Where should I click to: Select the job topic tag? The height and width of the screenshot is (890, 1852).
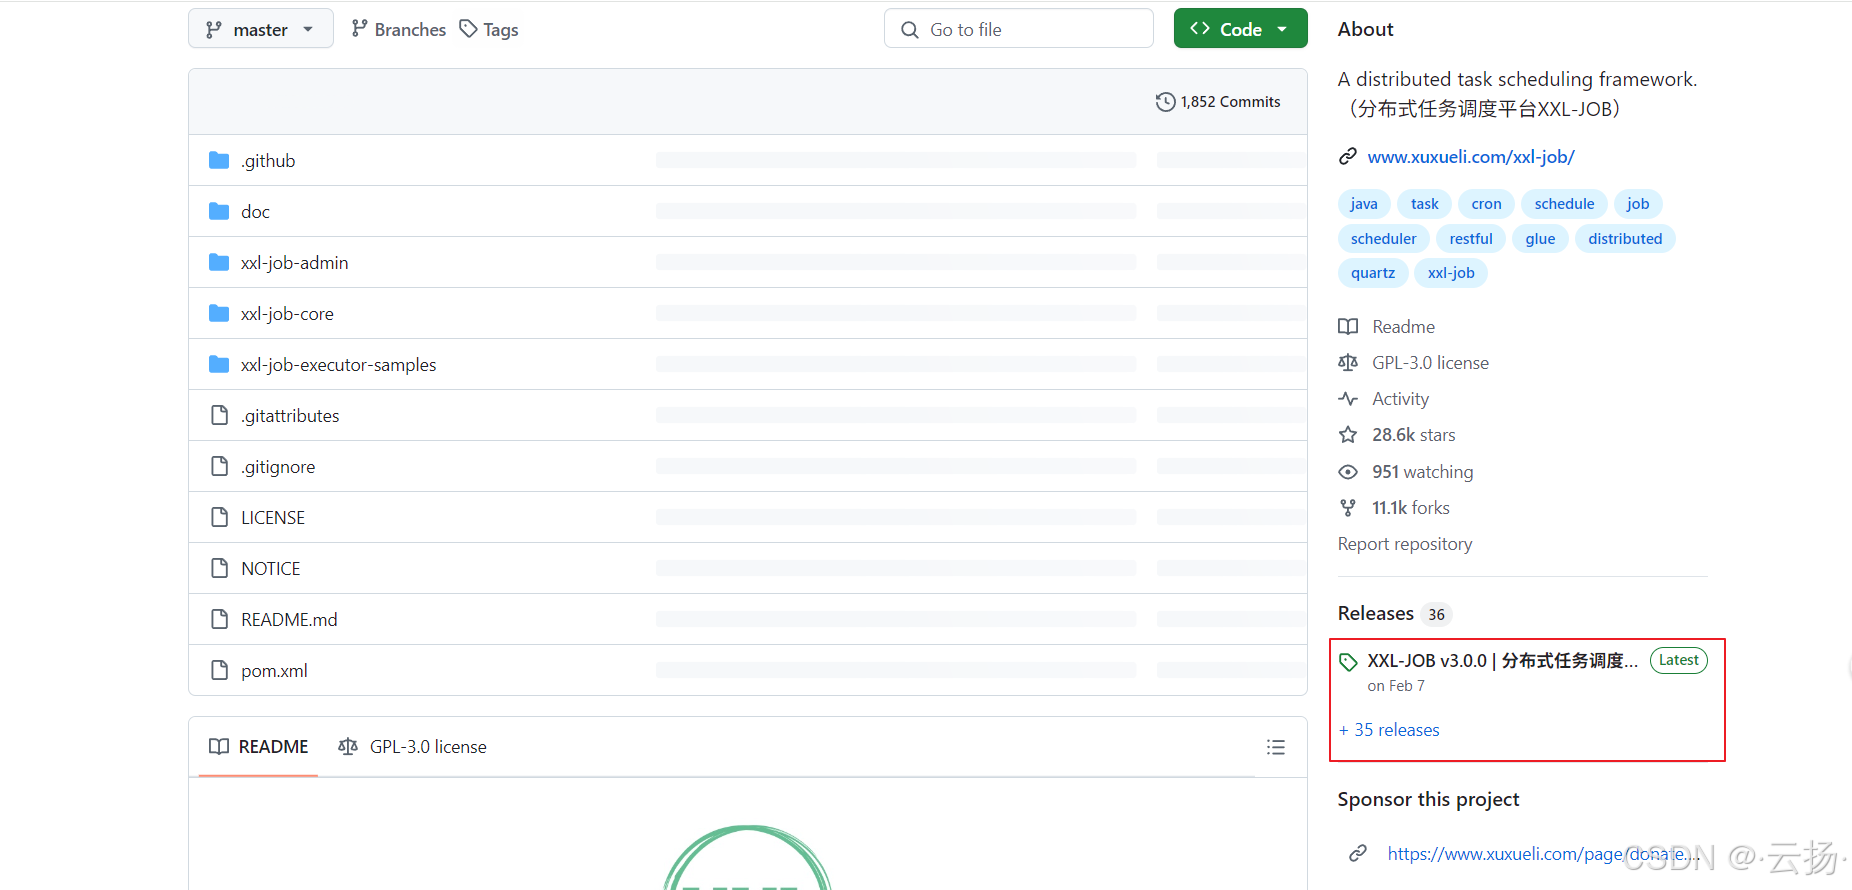(x=1638, y=204)
